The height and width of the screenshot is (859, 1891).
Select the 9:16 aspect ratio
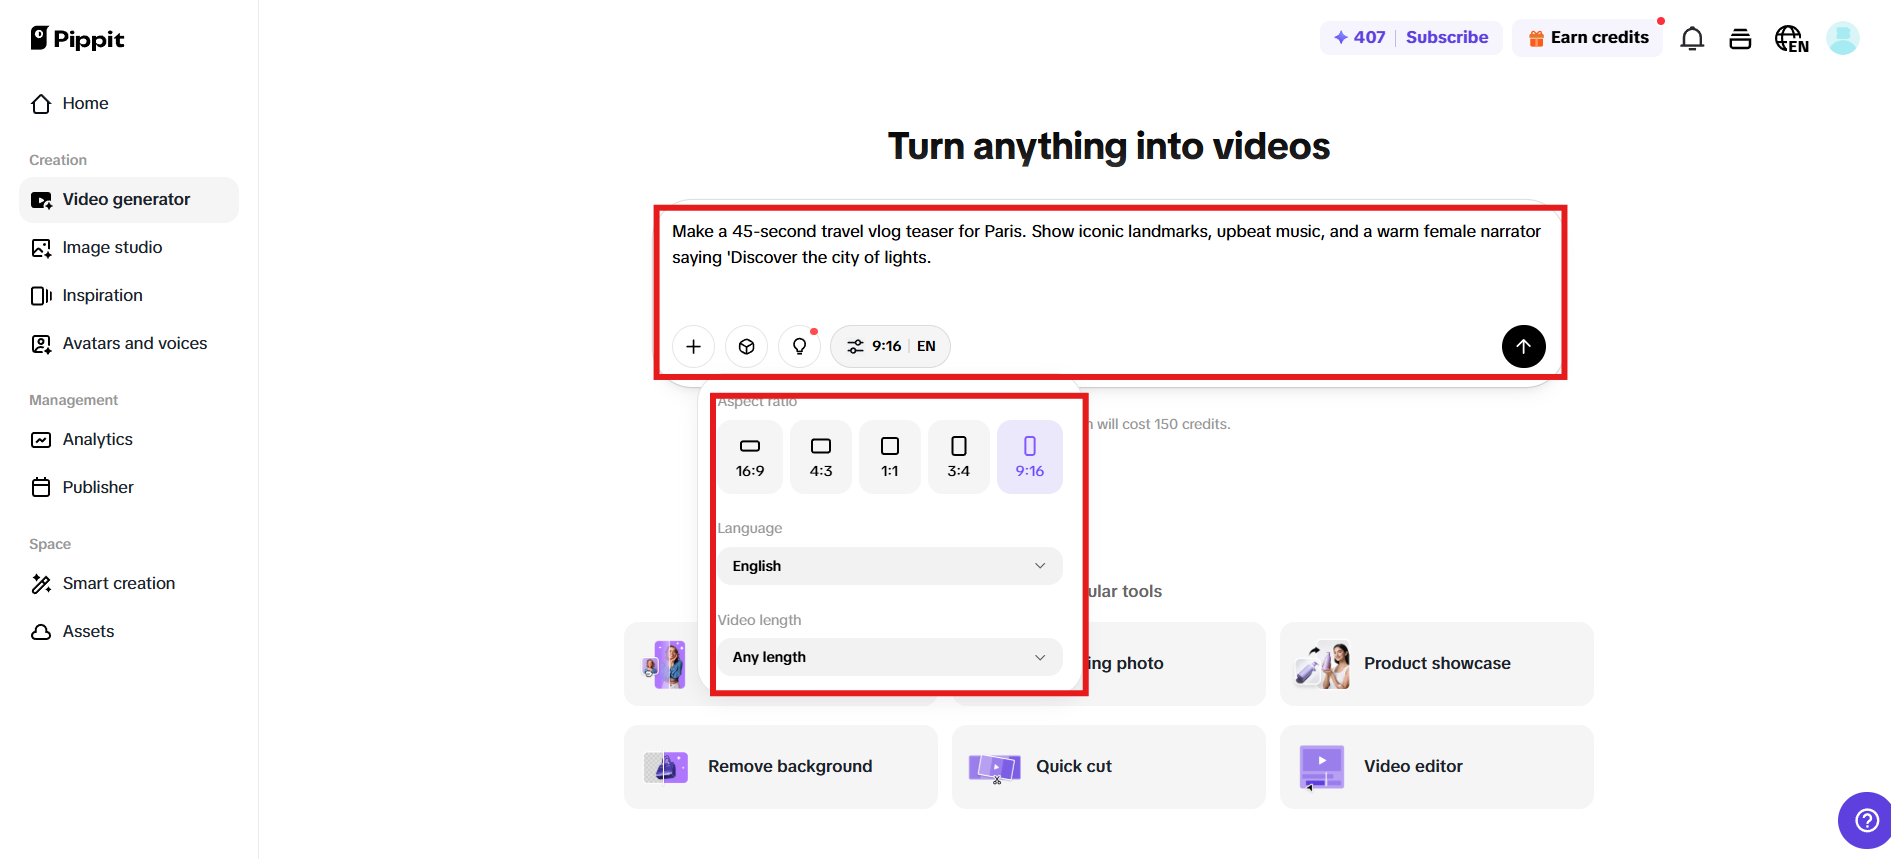click(x=1030, y=457)
